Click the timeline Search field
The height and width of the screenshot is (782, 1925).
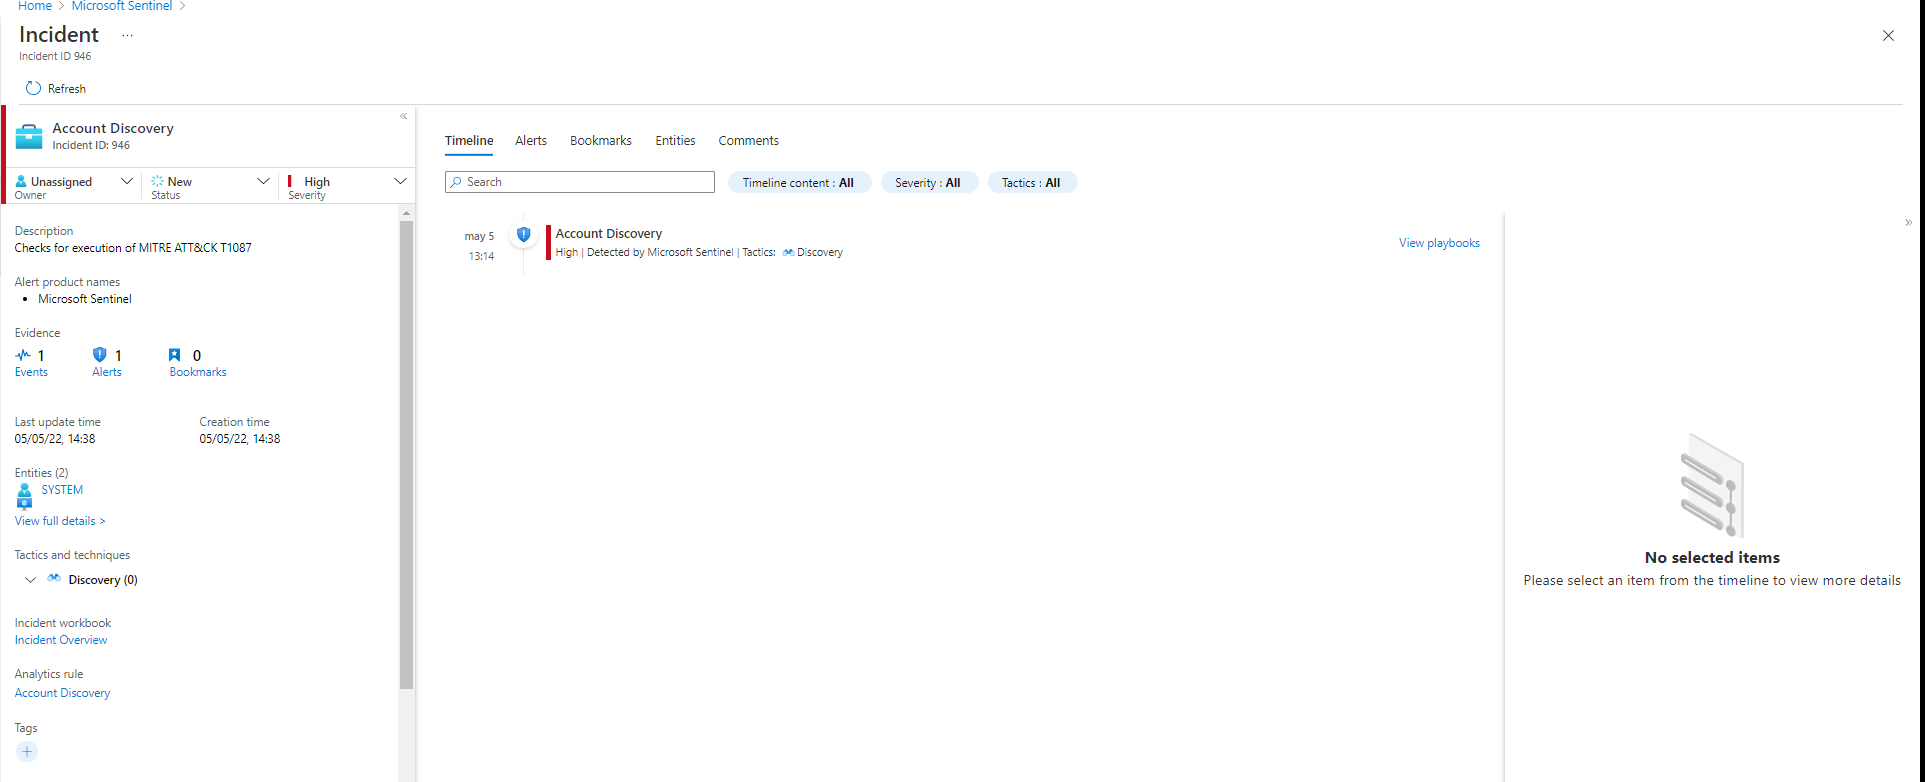point(580,182)
